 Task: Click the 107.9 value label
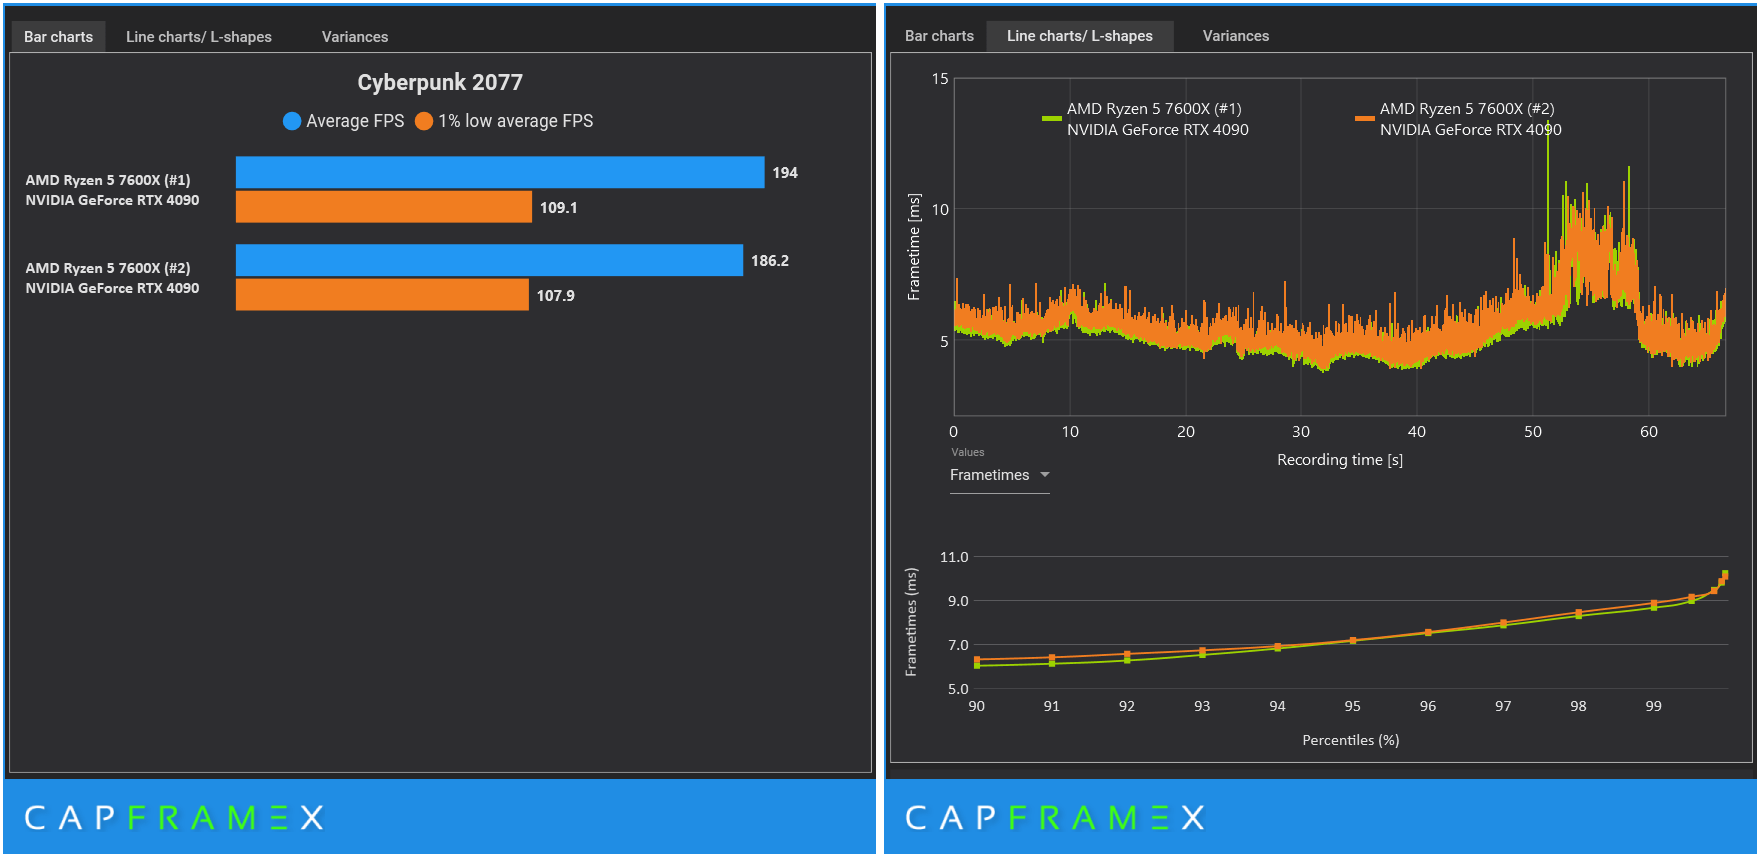click(x=556, y=296)
